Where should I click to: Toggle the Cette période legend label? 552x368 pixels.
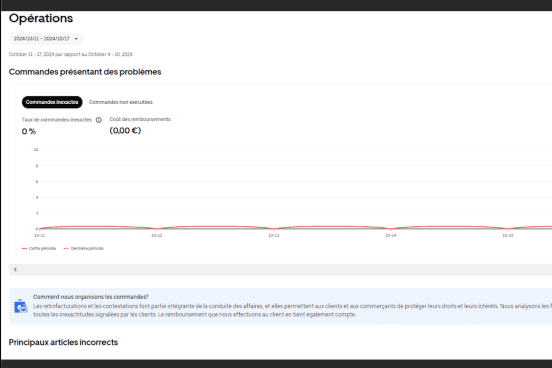pyautogui.click(x=42, y=249)
